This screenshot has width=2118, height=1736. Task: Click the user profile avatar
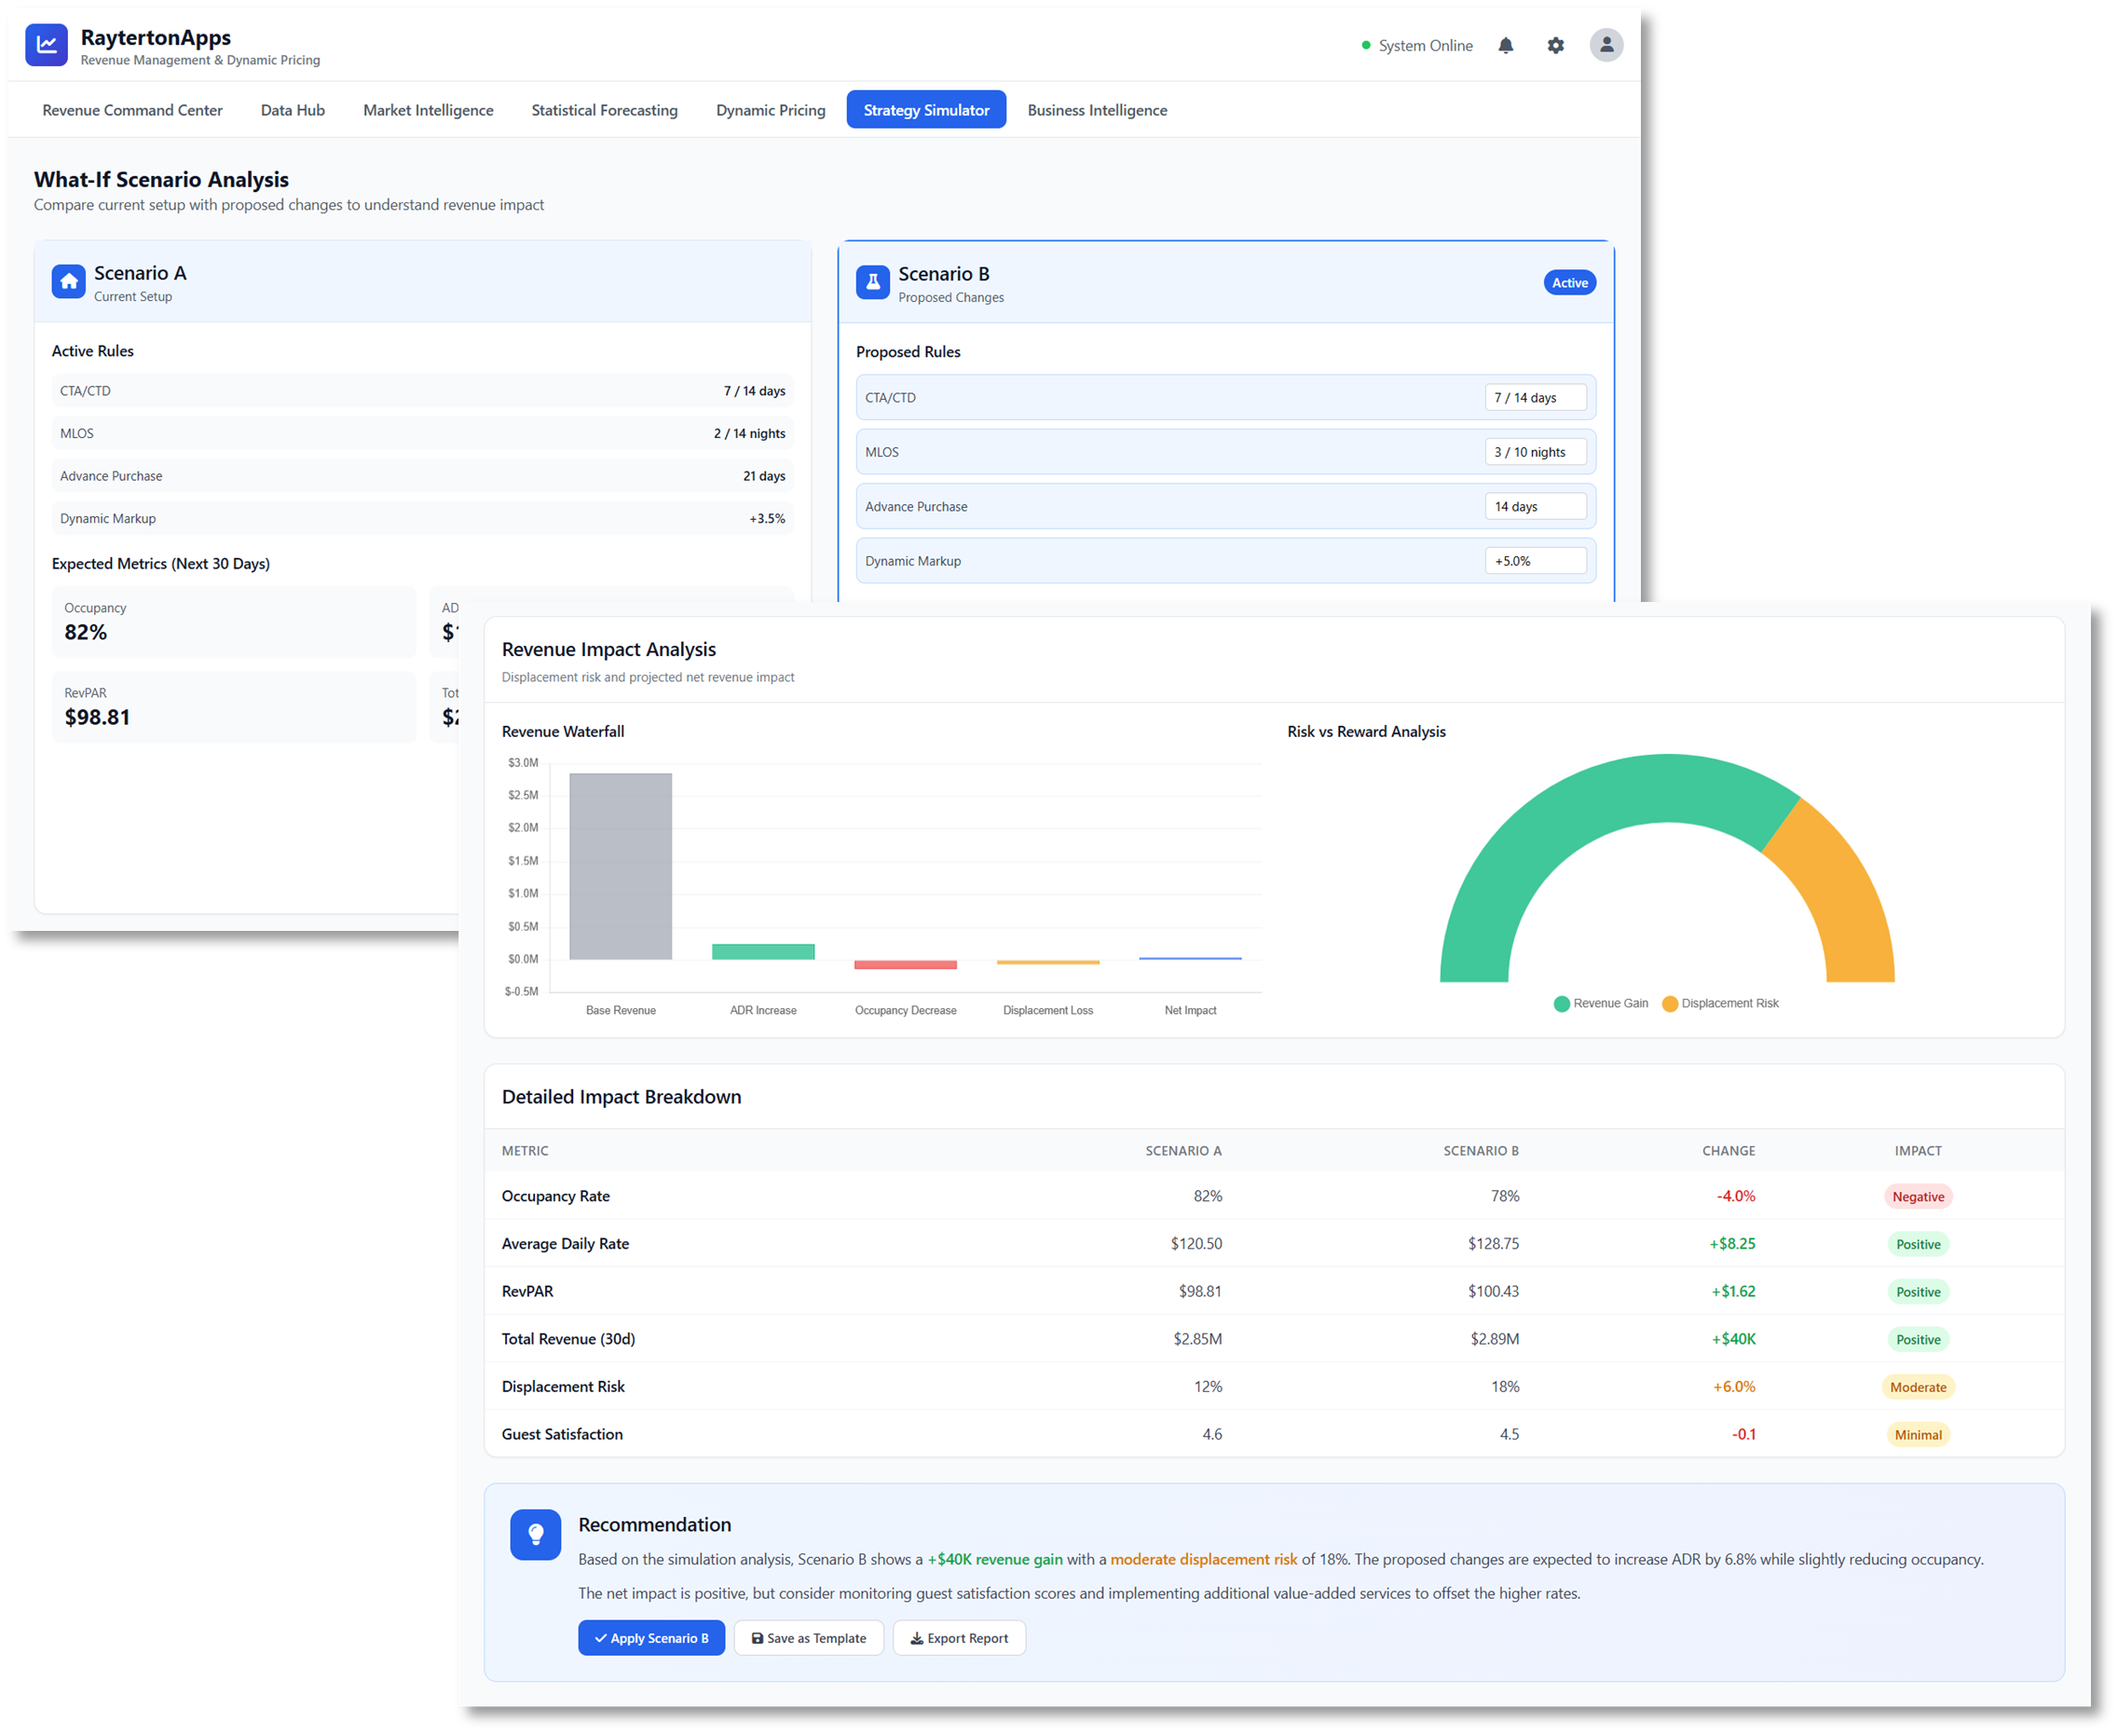click(1606, 45)
